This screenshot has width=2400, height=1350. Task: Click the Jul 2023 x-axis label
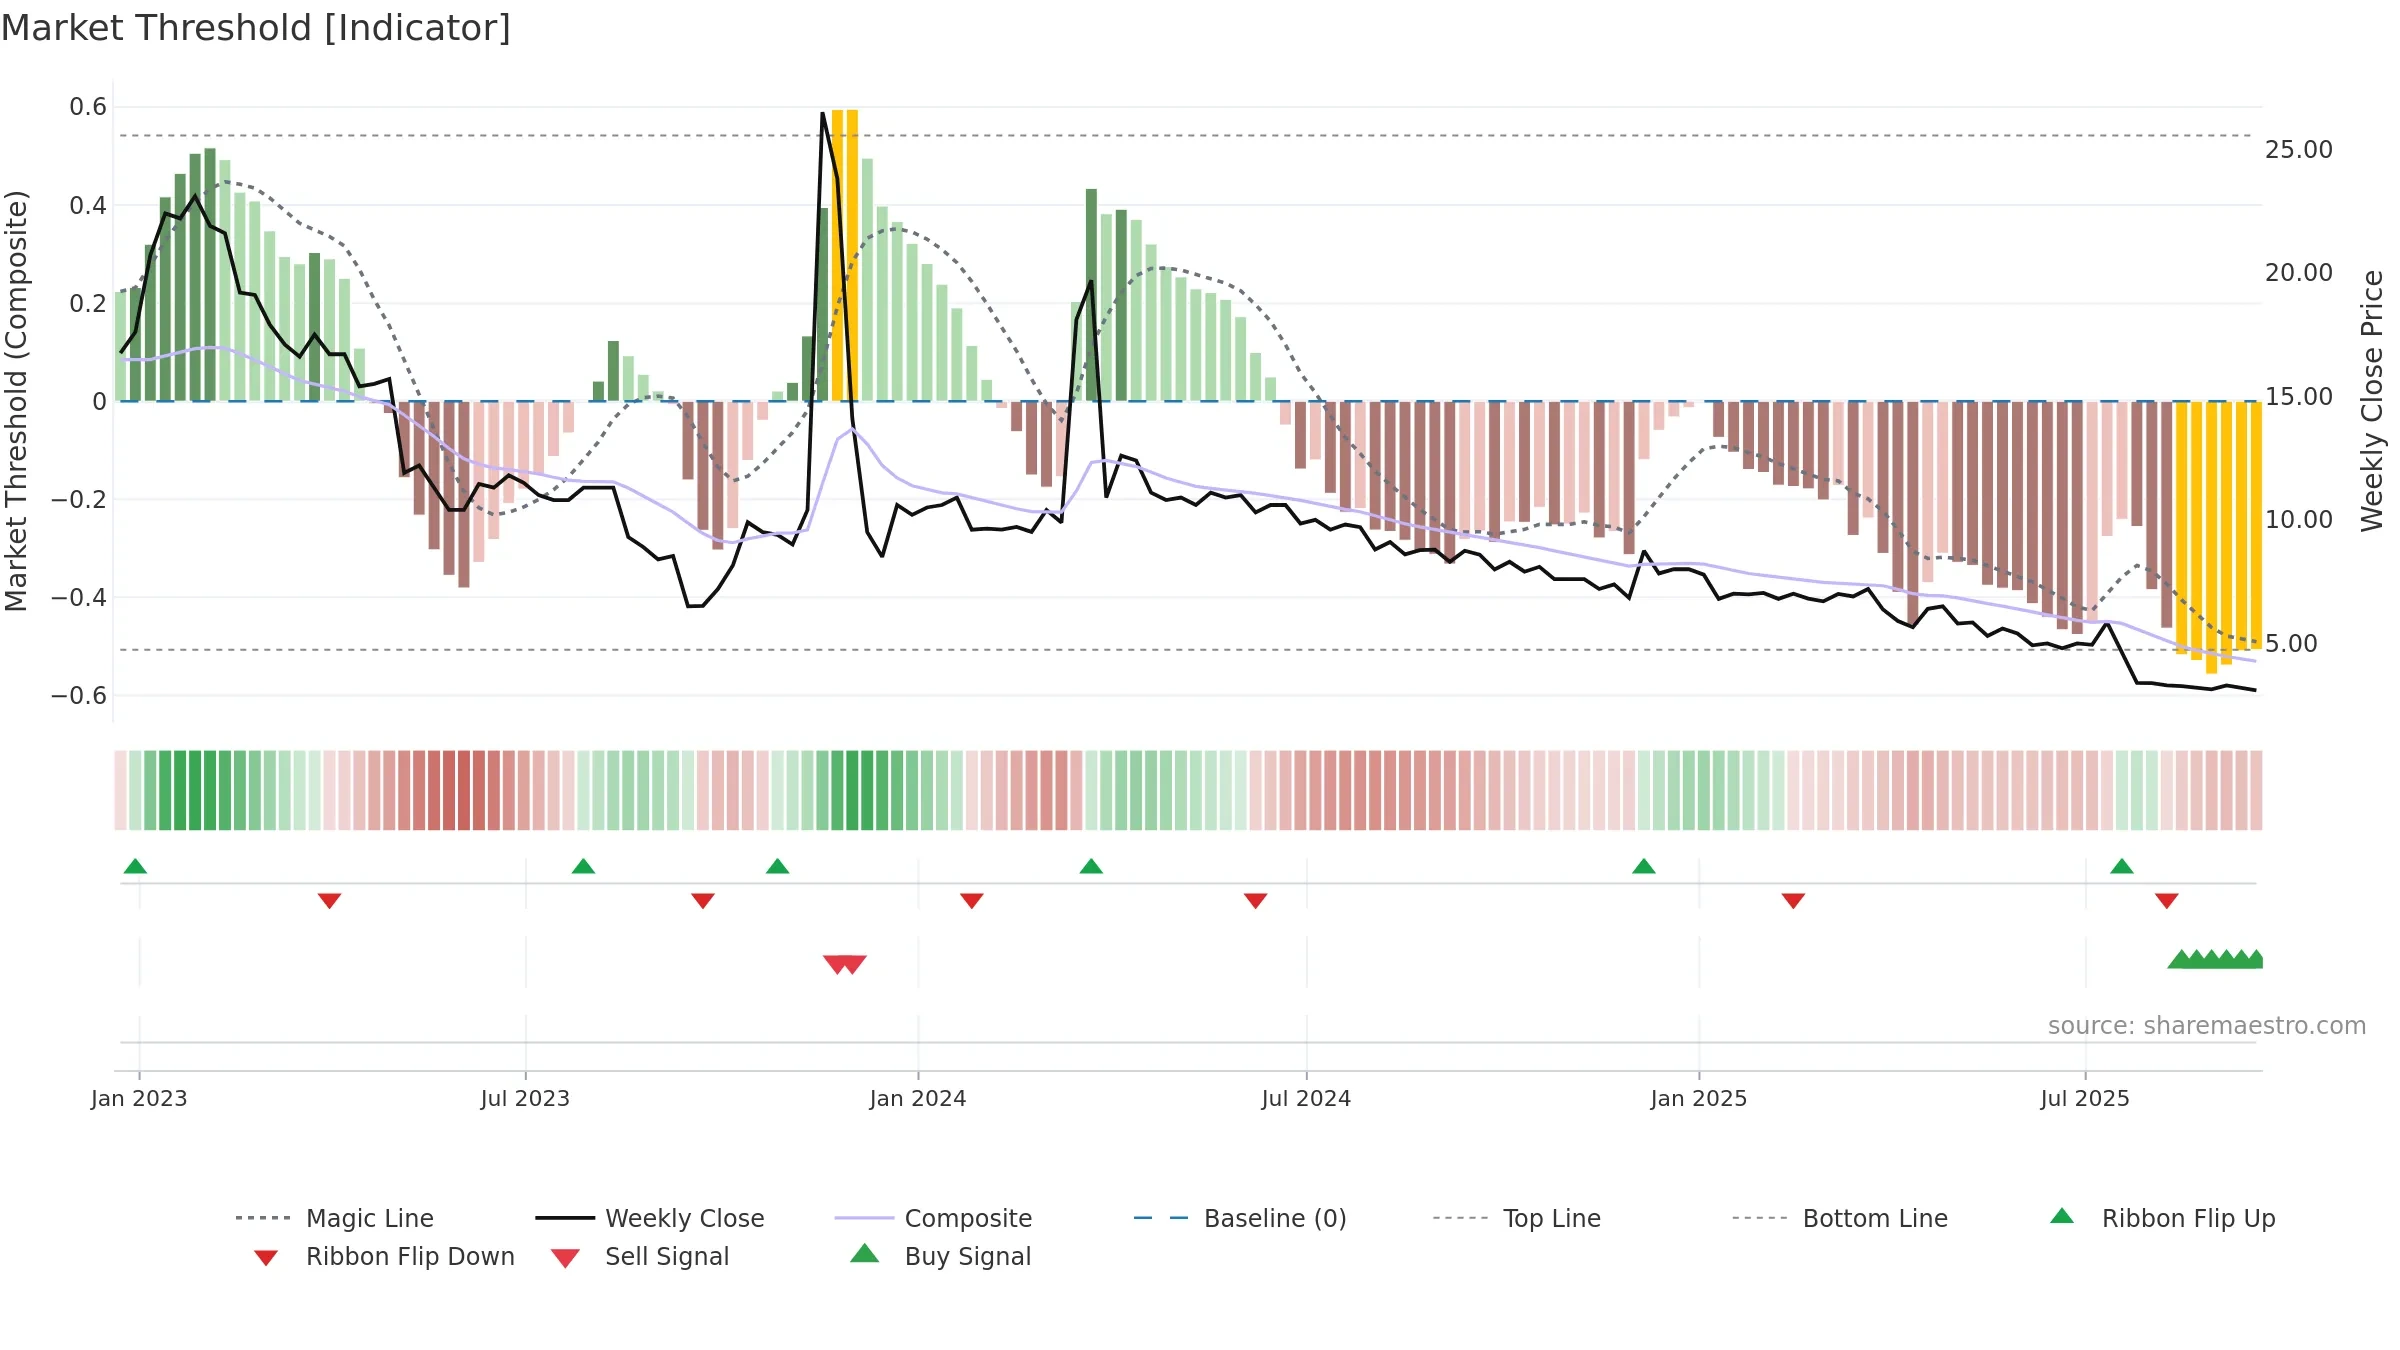(525, 1098)
